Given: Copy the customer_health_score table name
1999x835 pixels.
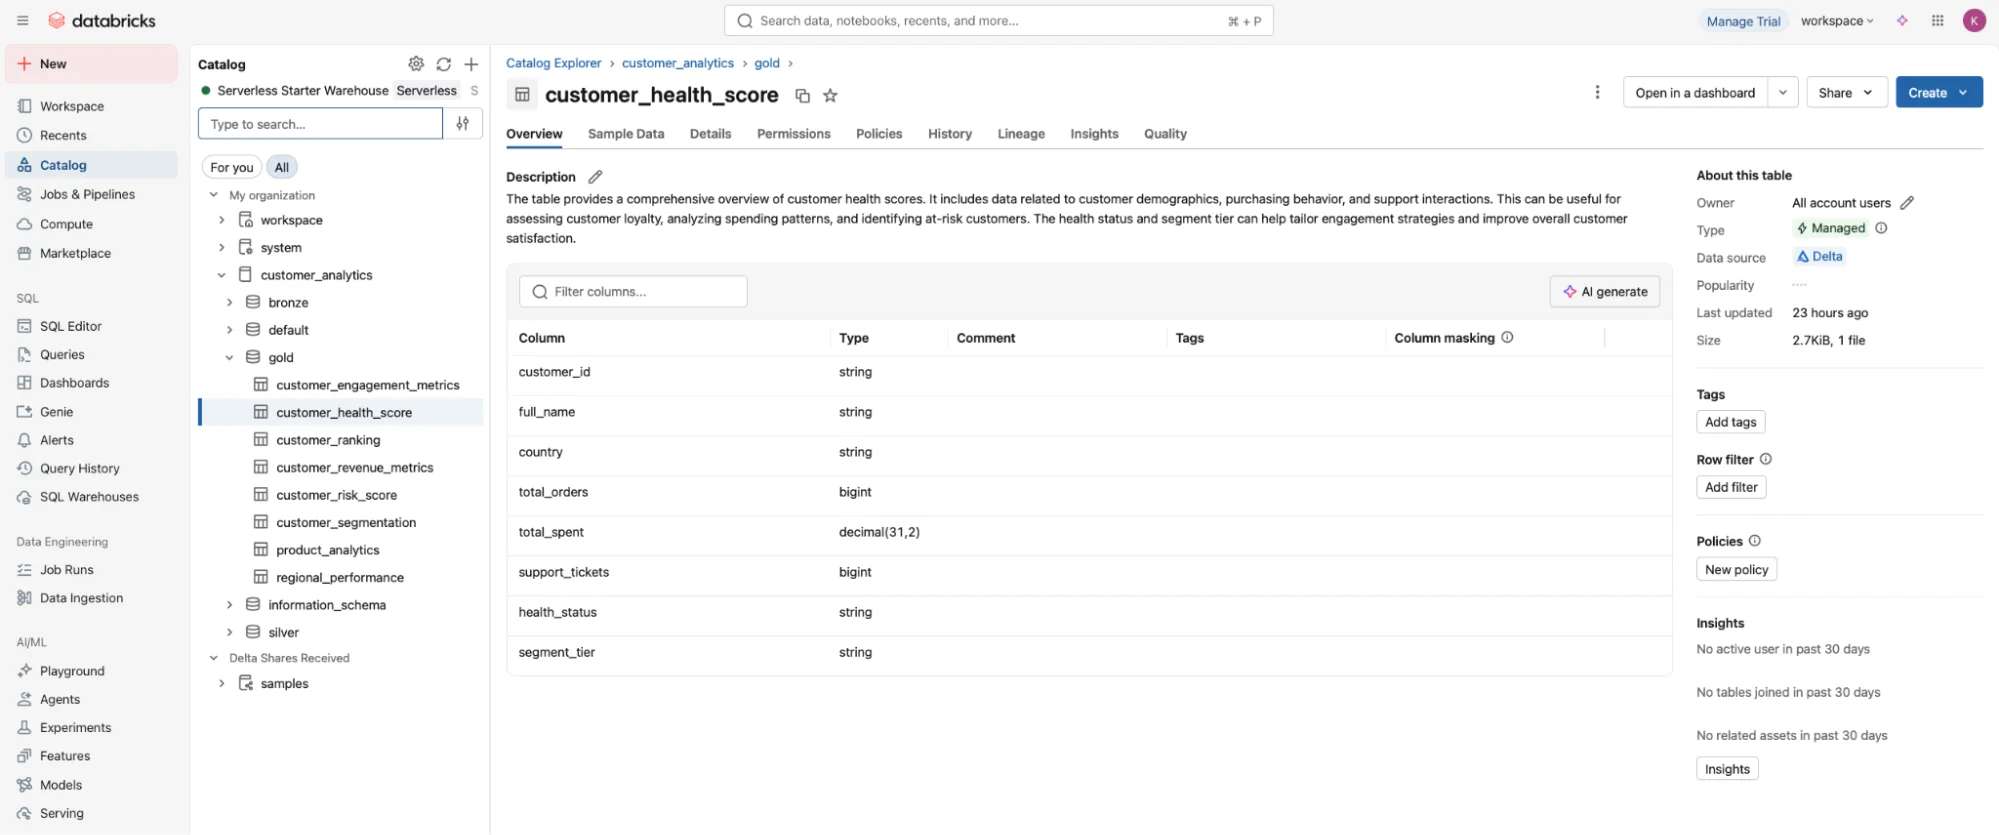Looking at the screenshot, I should pos(802,96).
